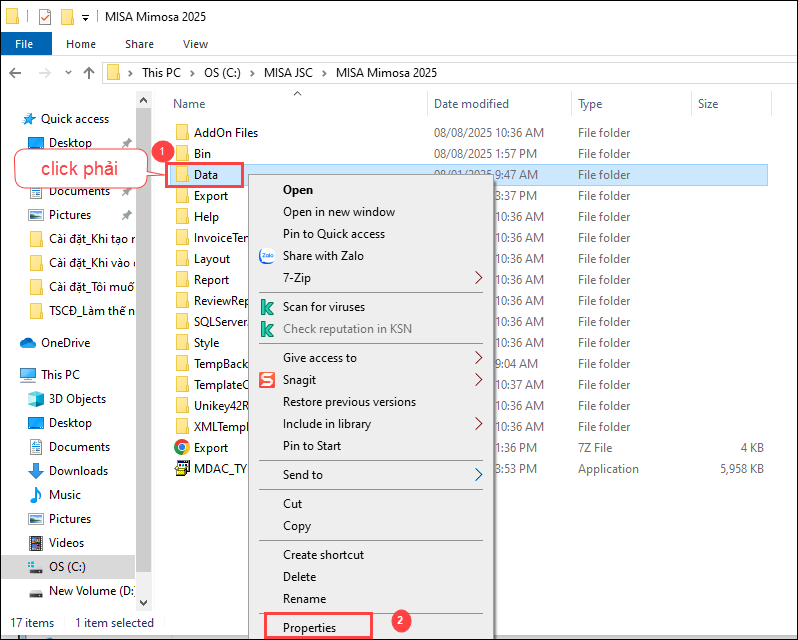The height and width of the screenshot is (640, 798).
Task: Click MISA JSC in the address path
Action: click(288, 73)
